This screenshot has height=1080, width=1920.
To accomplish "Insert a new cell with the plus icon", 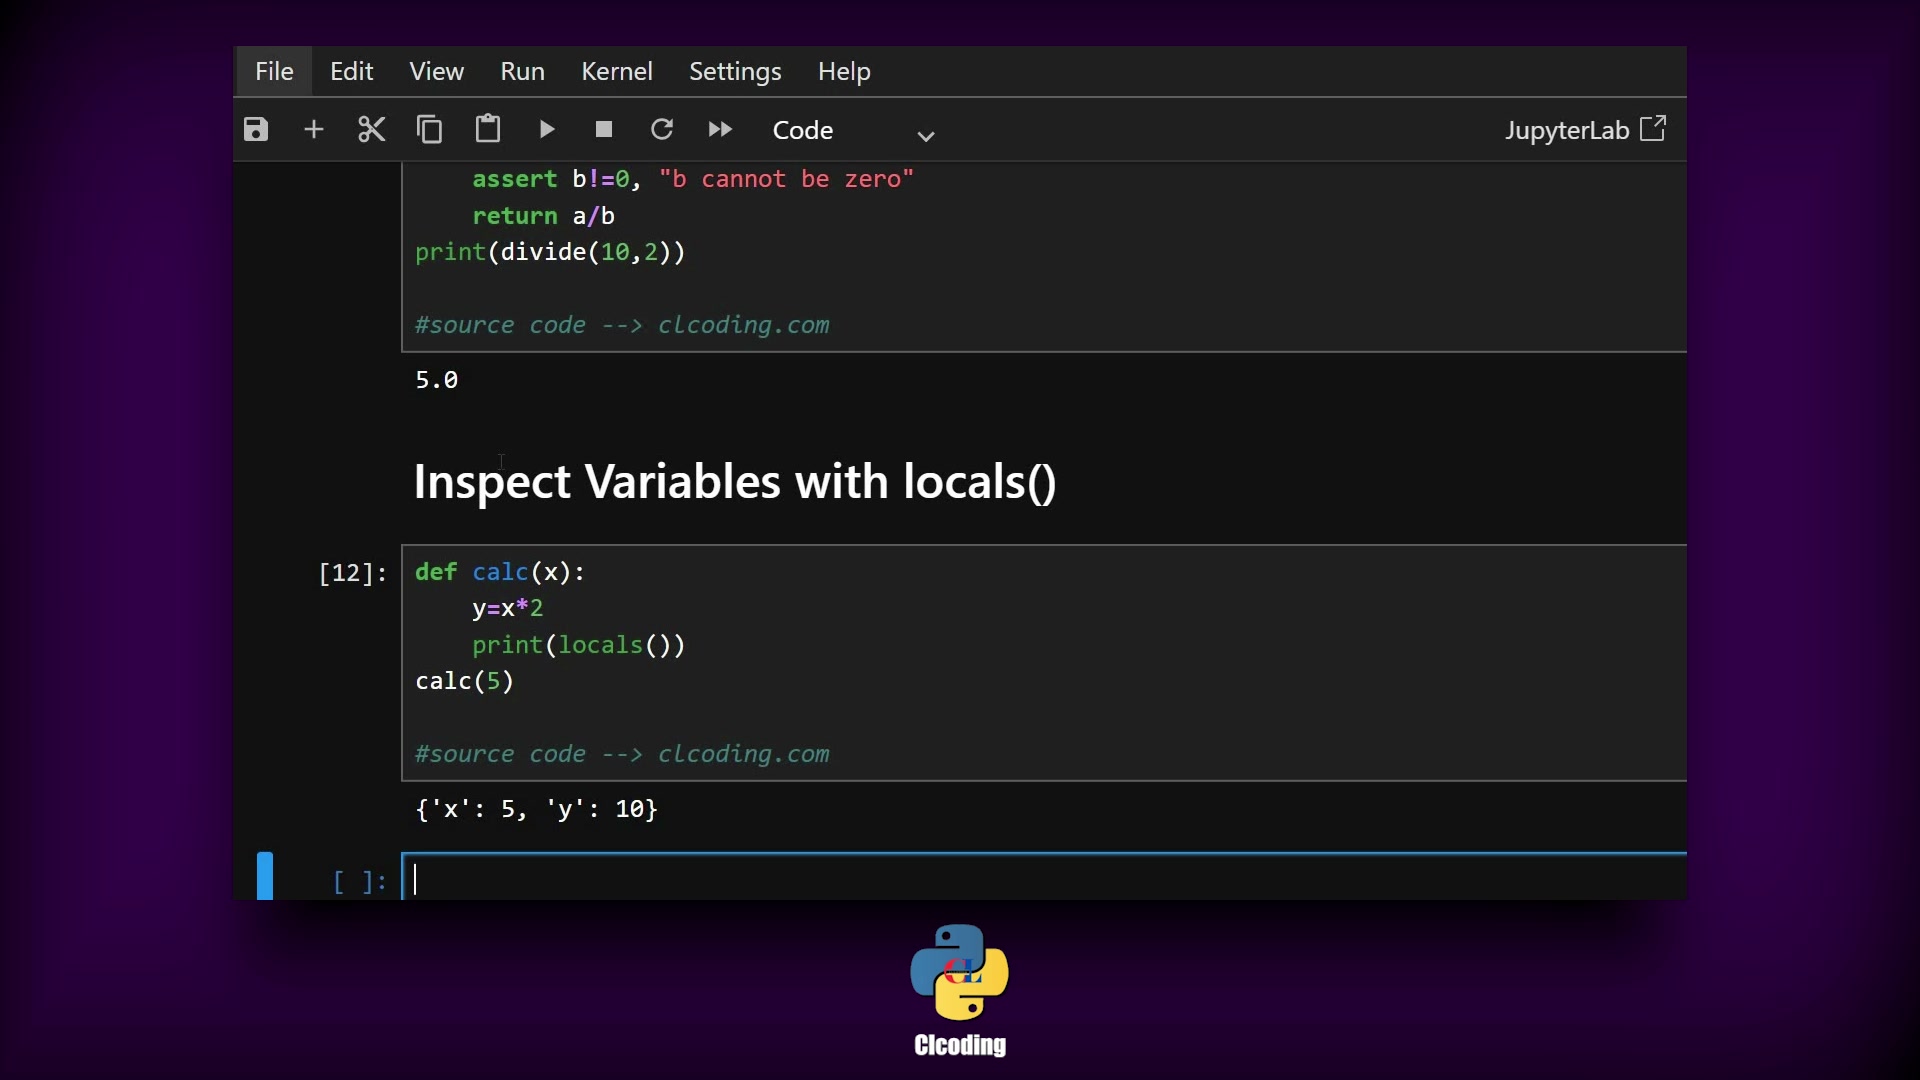I will click(314, 130).
